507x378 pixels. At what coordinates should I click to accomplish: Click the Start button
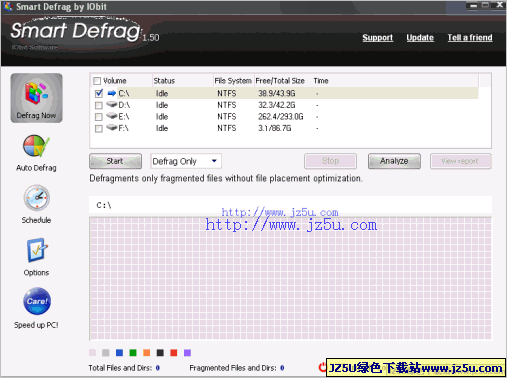(x=115, y=161)
